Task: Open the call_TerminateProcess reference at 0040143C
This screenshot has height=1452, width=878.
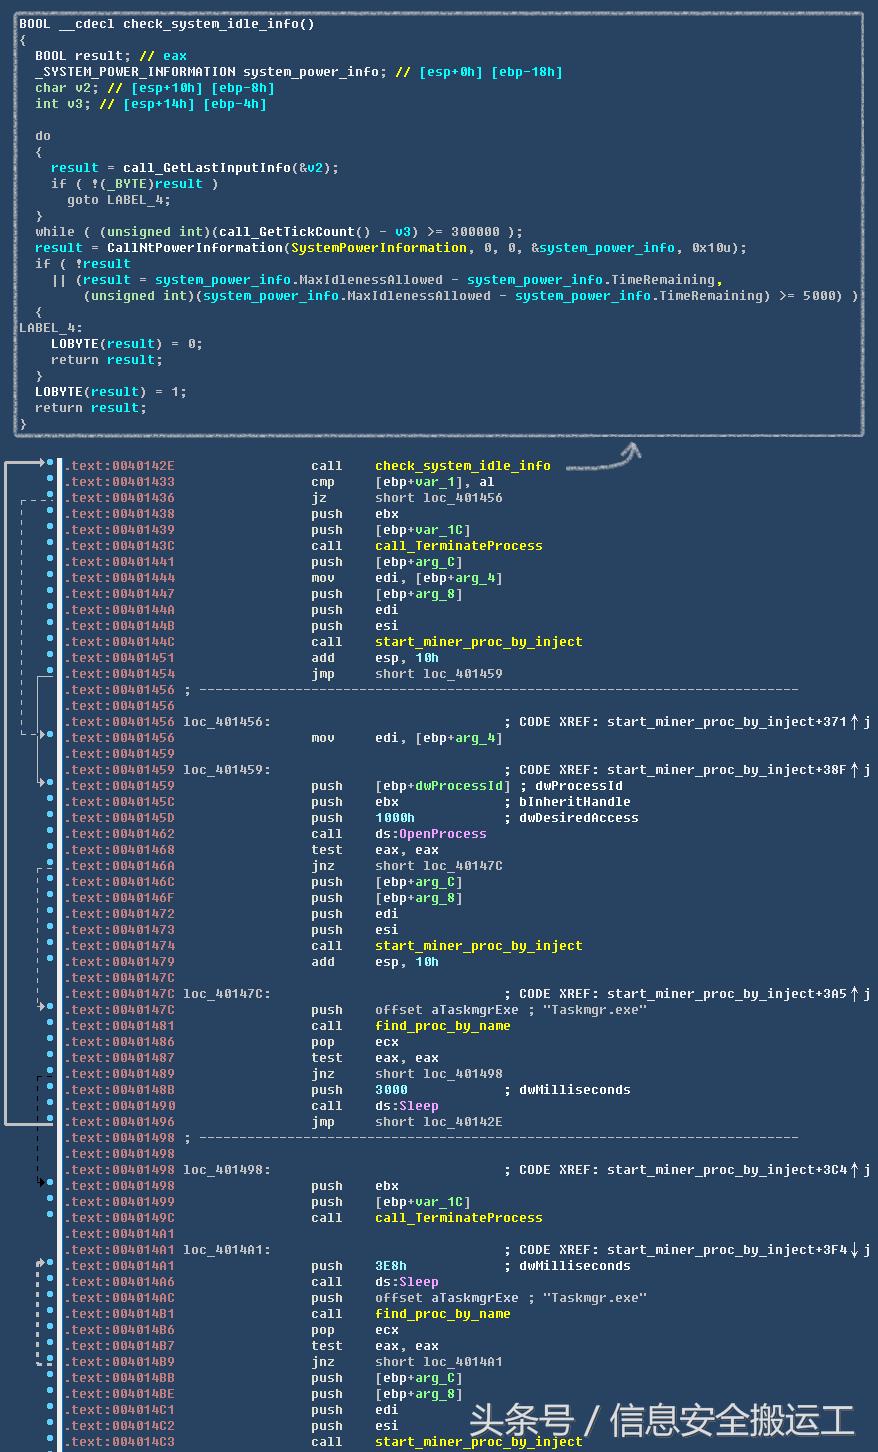Action: 458,546
